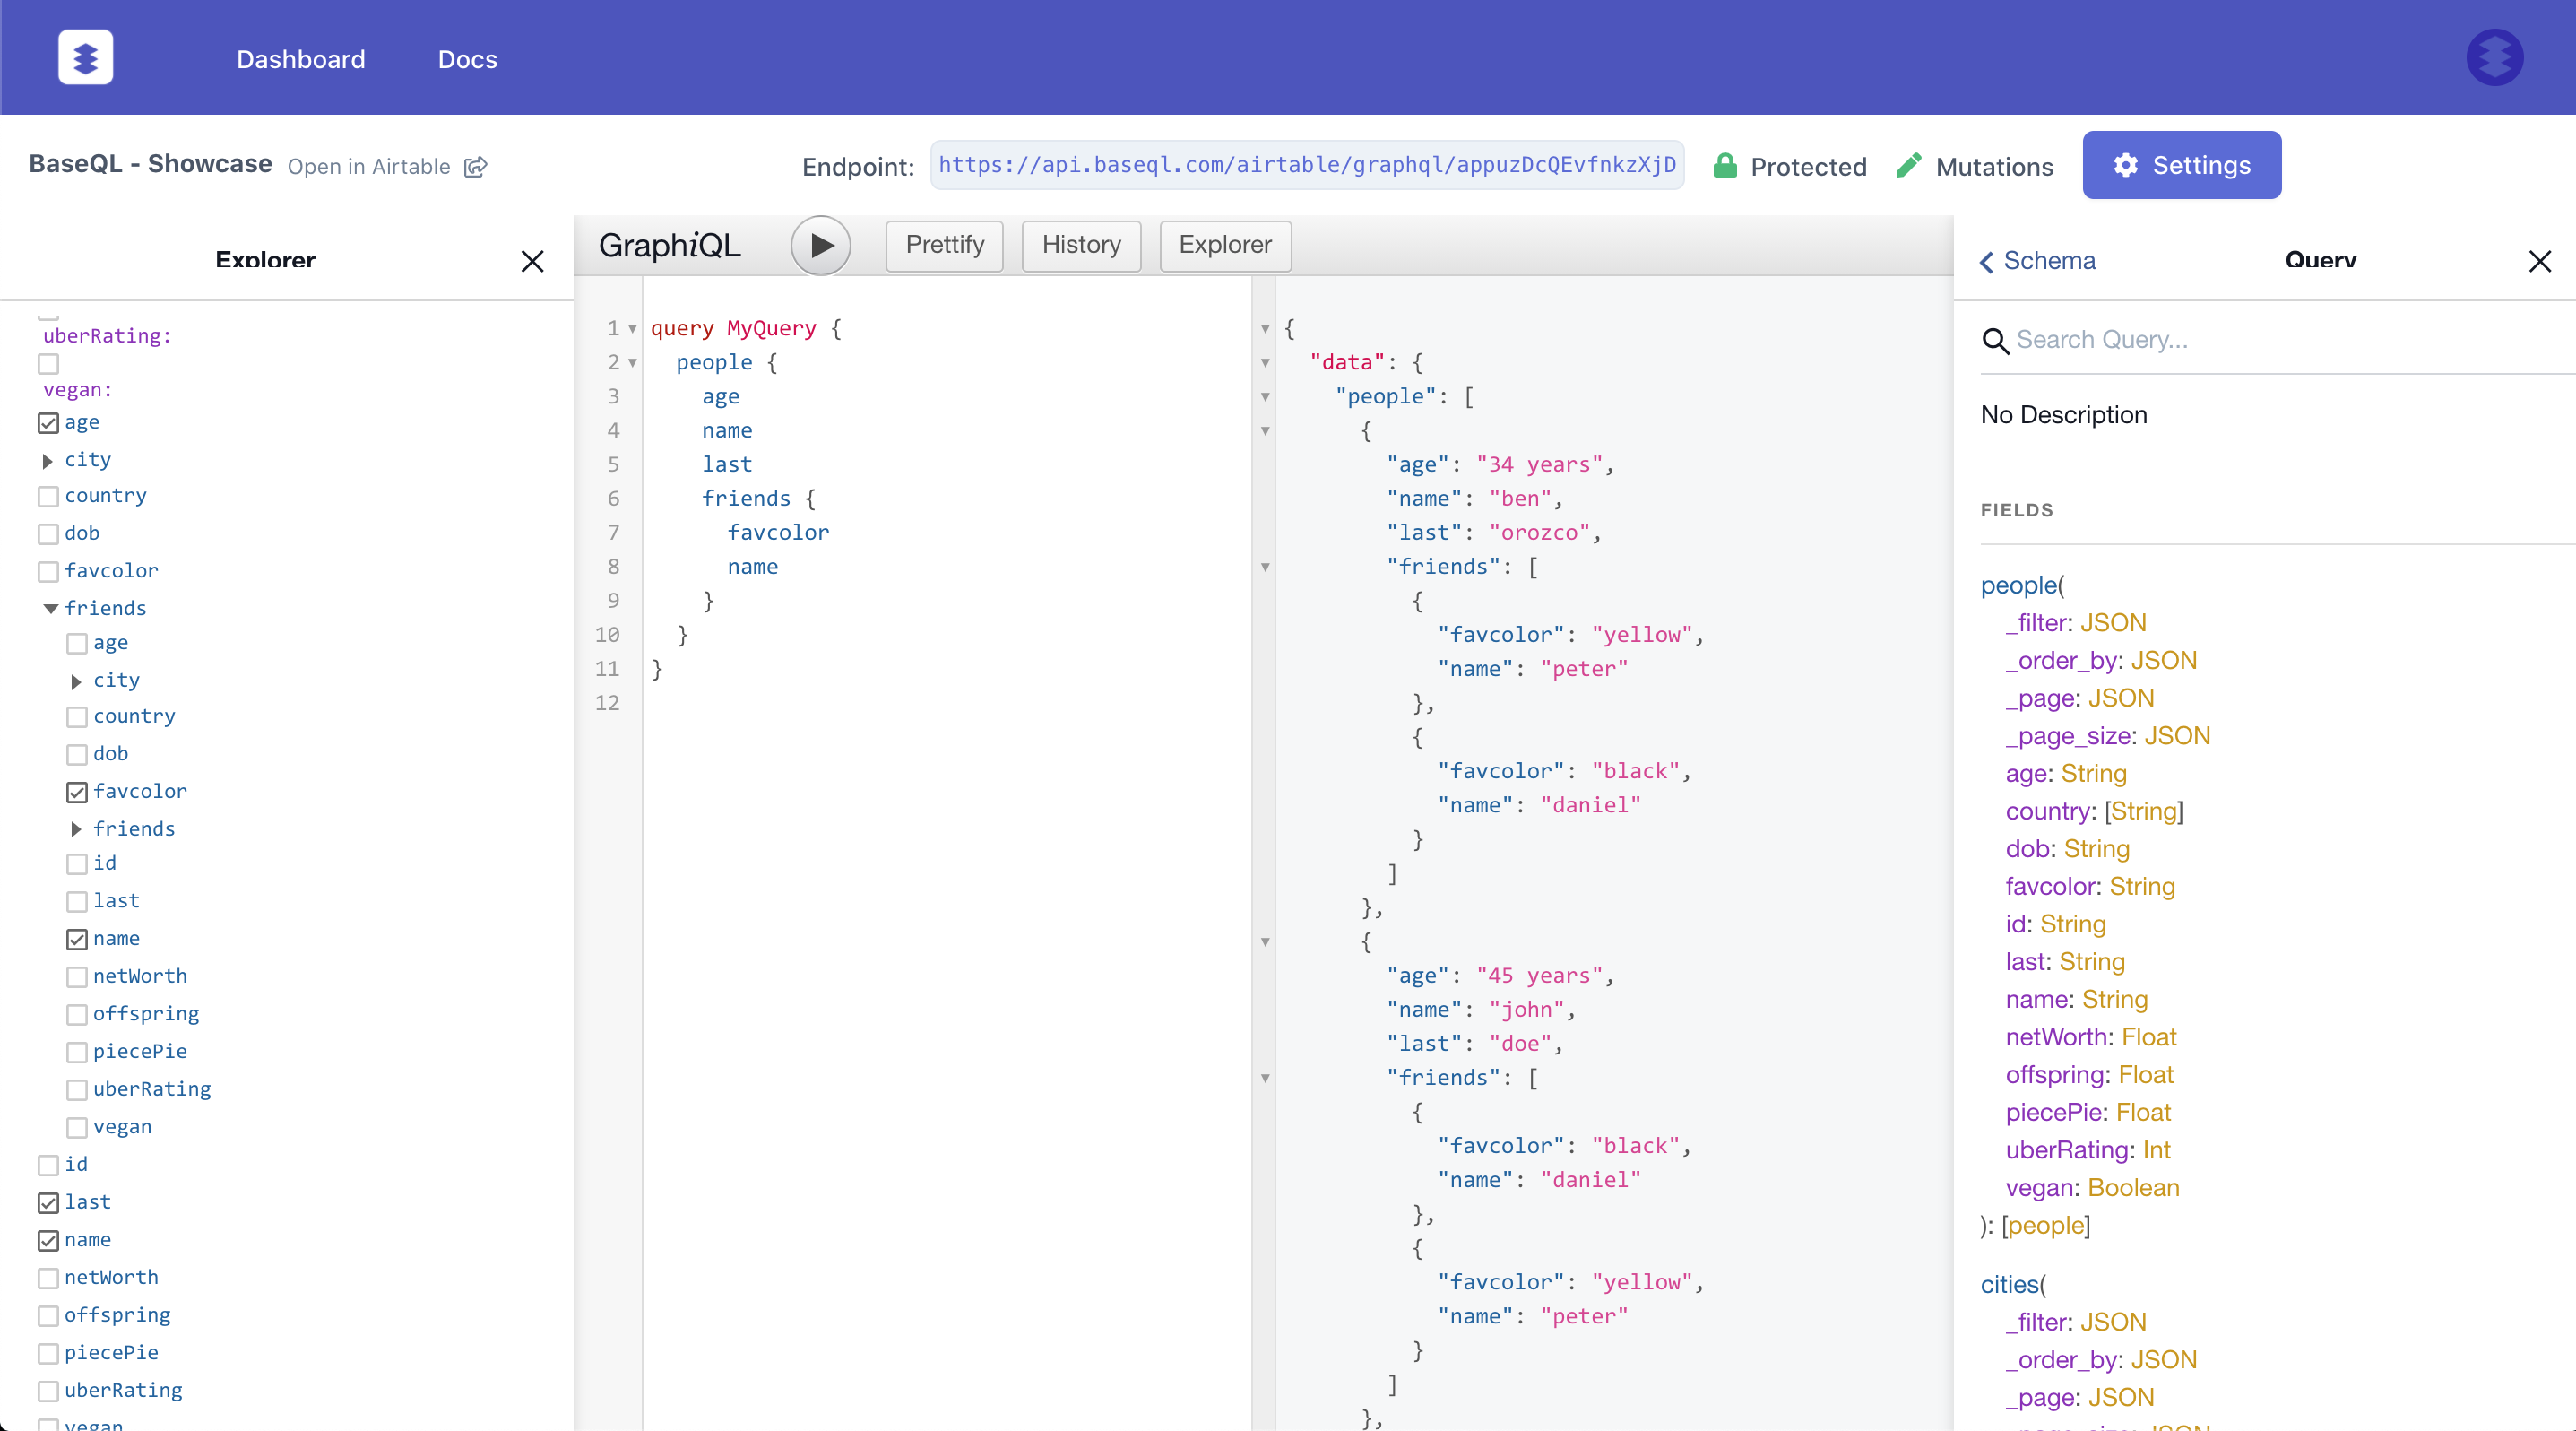The height and width of the screenshot is (1431, 2576).
Task: Close the Explorer panel
Action: coord(532,261)
